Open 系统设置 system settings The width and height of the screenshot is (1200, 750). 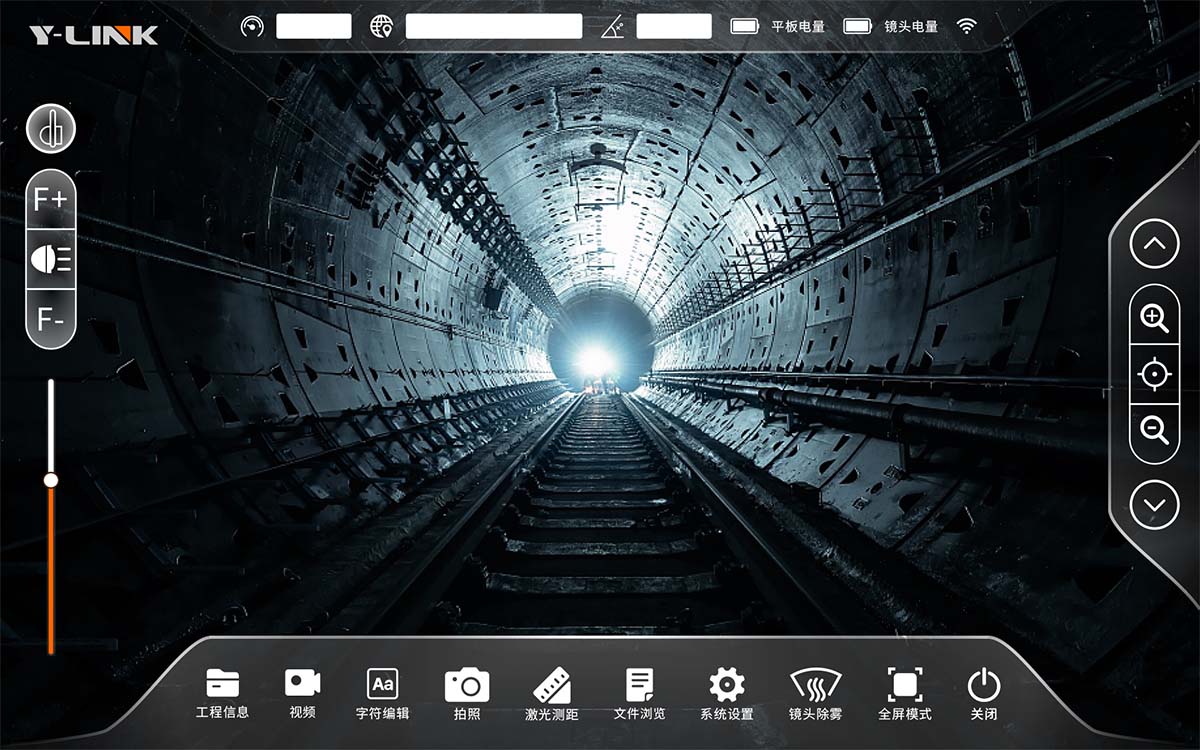click(x=727, y=694)
